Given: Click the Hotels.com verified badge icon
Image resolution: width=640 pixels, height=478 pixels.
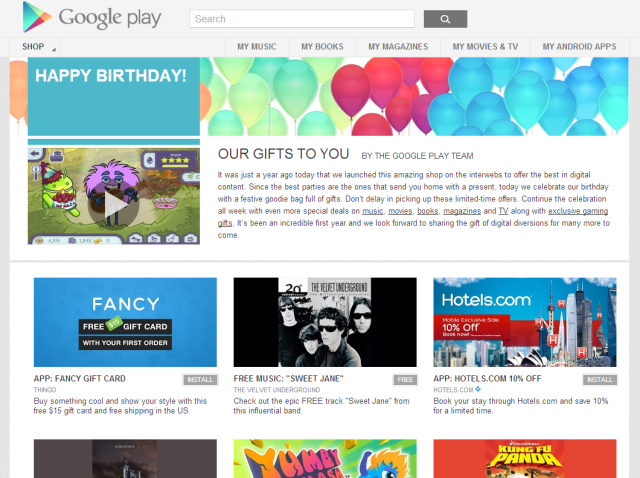Looking at the screenshot, I should click(x=478, y=389).
